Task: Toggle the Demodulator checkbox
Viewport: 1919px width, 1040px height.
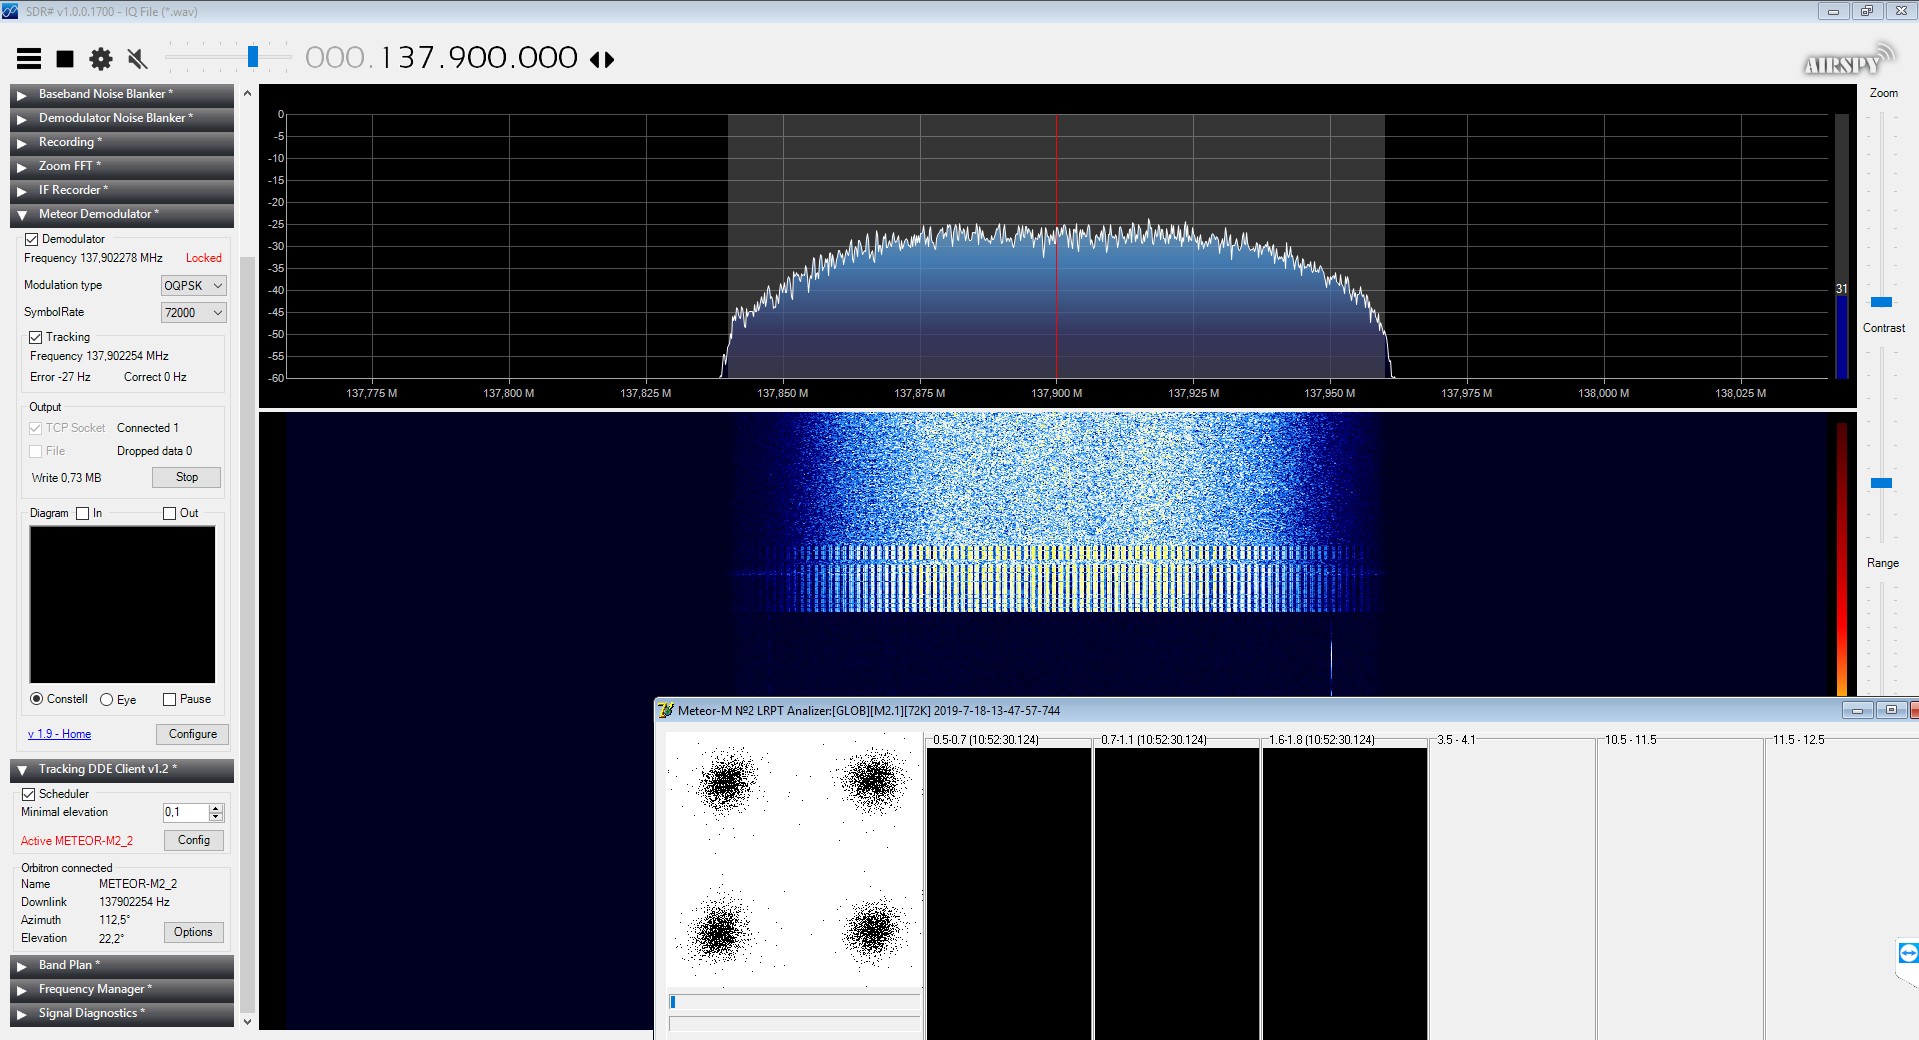Action: click(32, 239)
